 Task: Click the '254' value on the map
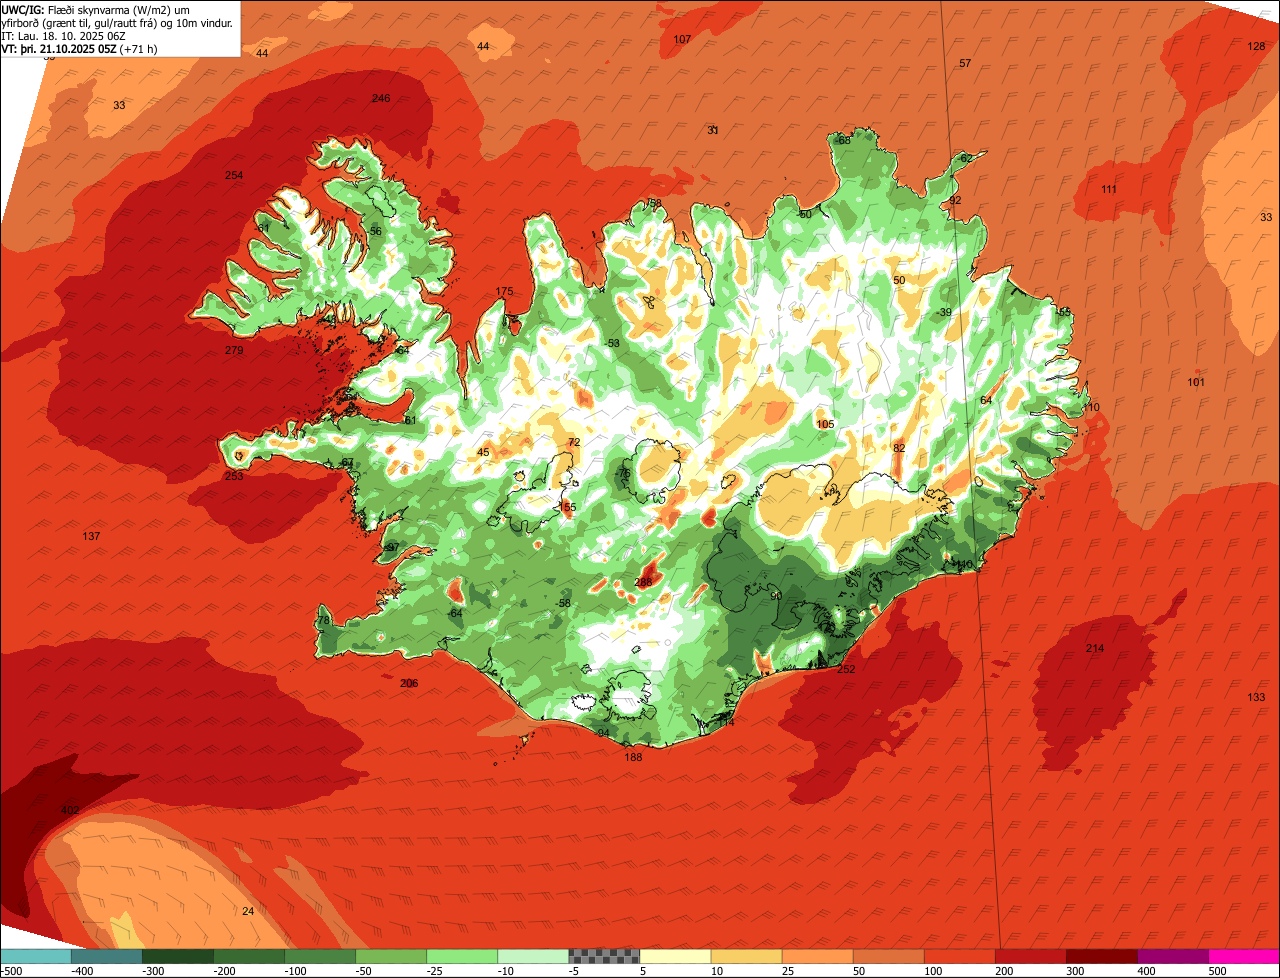[234, 176]
